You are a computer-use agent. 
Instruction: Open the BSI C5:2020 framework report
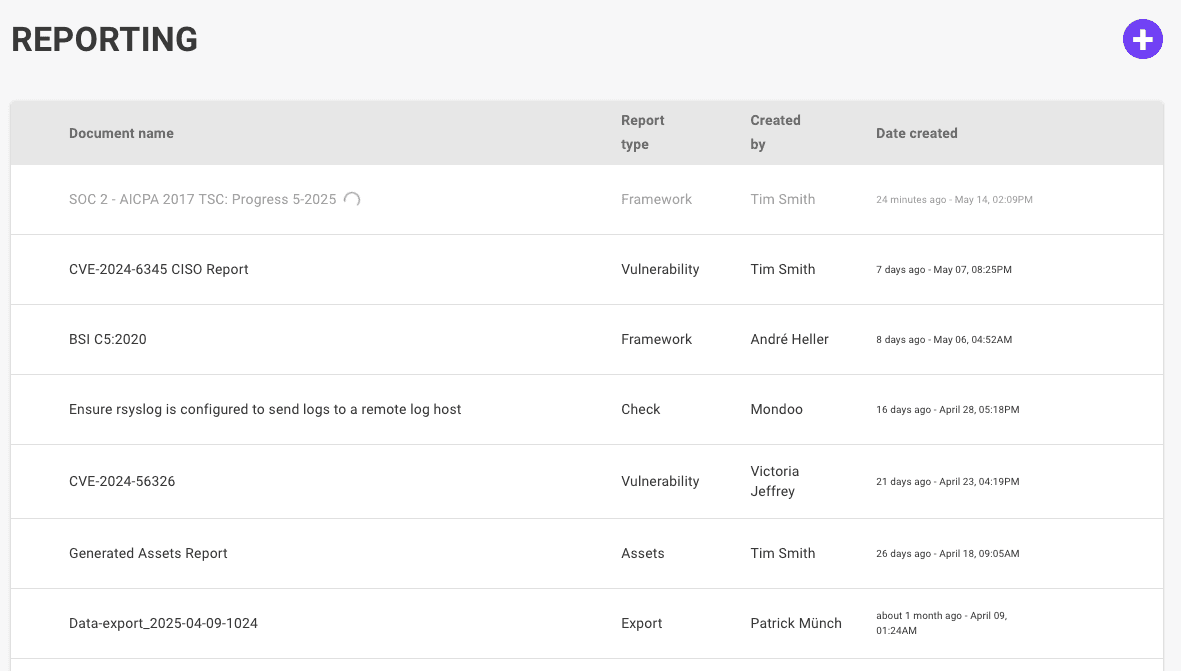tap(107, 339)
